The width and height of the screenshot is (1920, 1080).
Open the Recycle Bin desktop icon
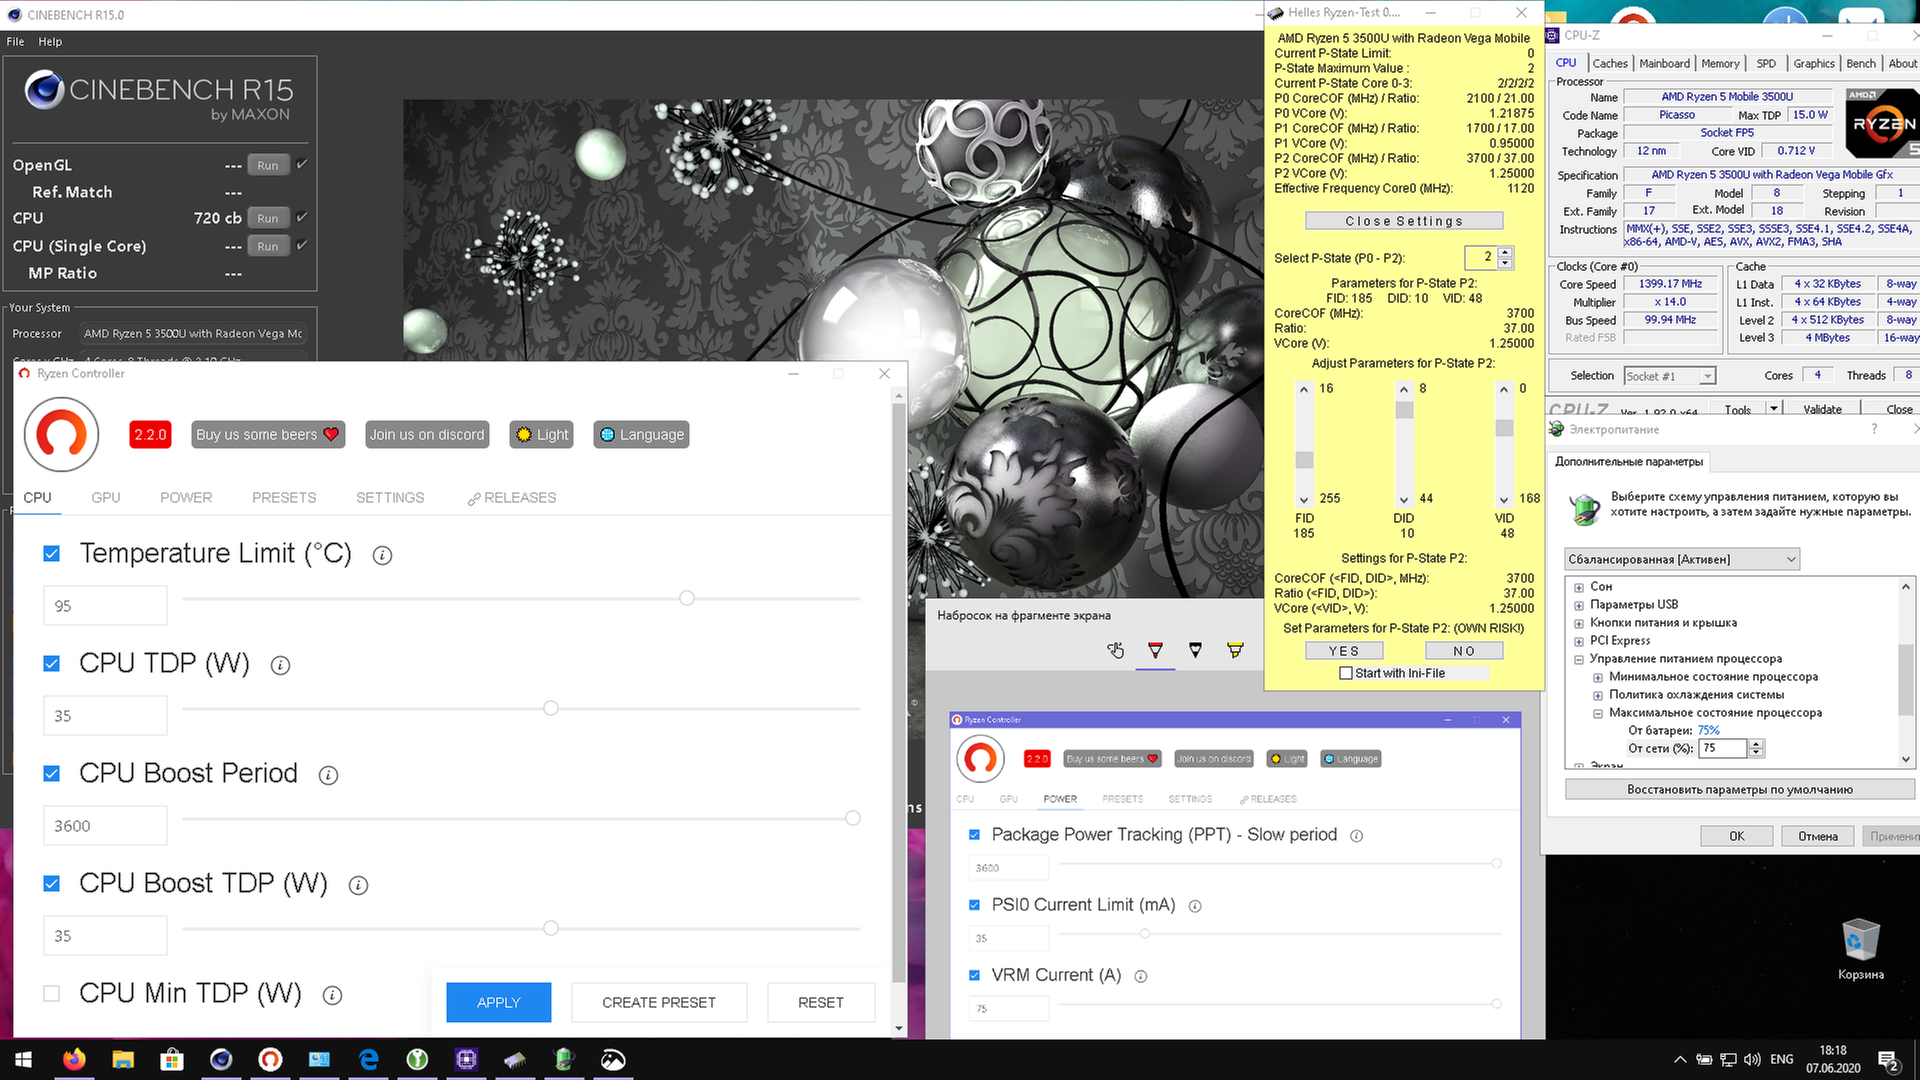1860,950
